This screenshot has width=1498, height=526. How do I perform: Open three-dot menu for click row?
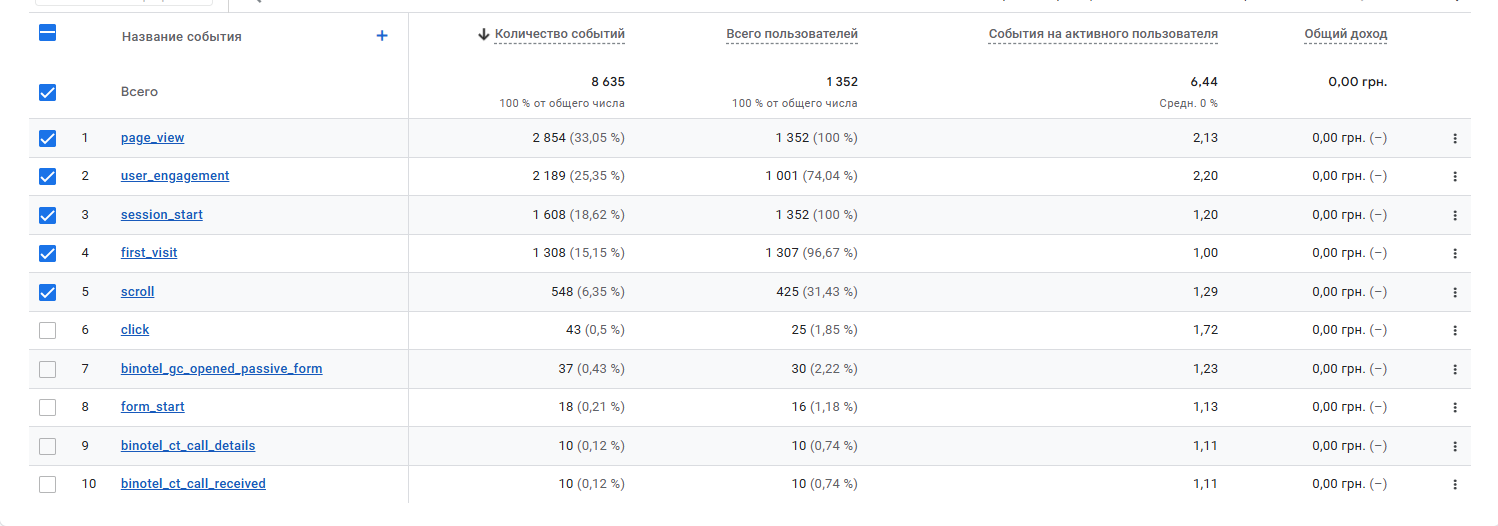pyautogui.click(x=1455, y=331)
